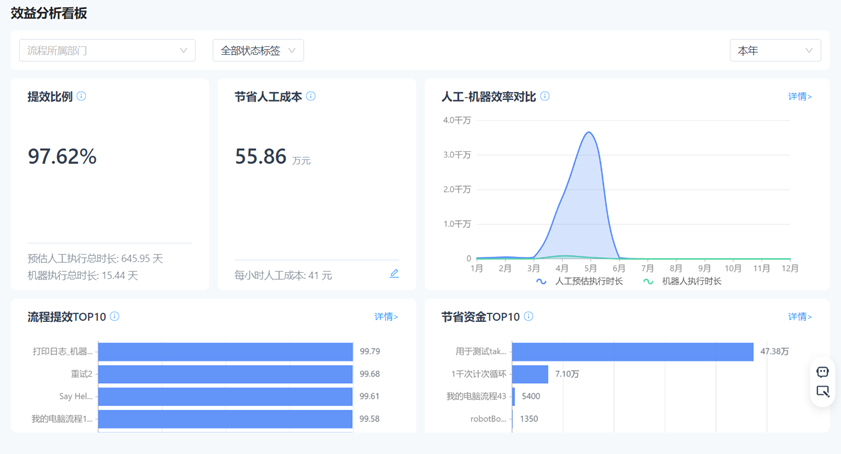
Task: Click the 打印日志 bar in TOP10 chart
Action: pyautogui.click(x=225, y=352)
